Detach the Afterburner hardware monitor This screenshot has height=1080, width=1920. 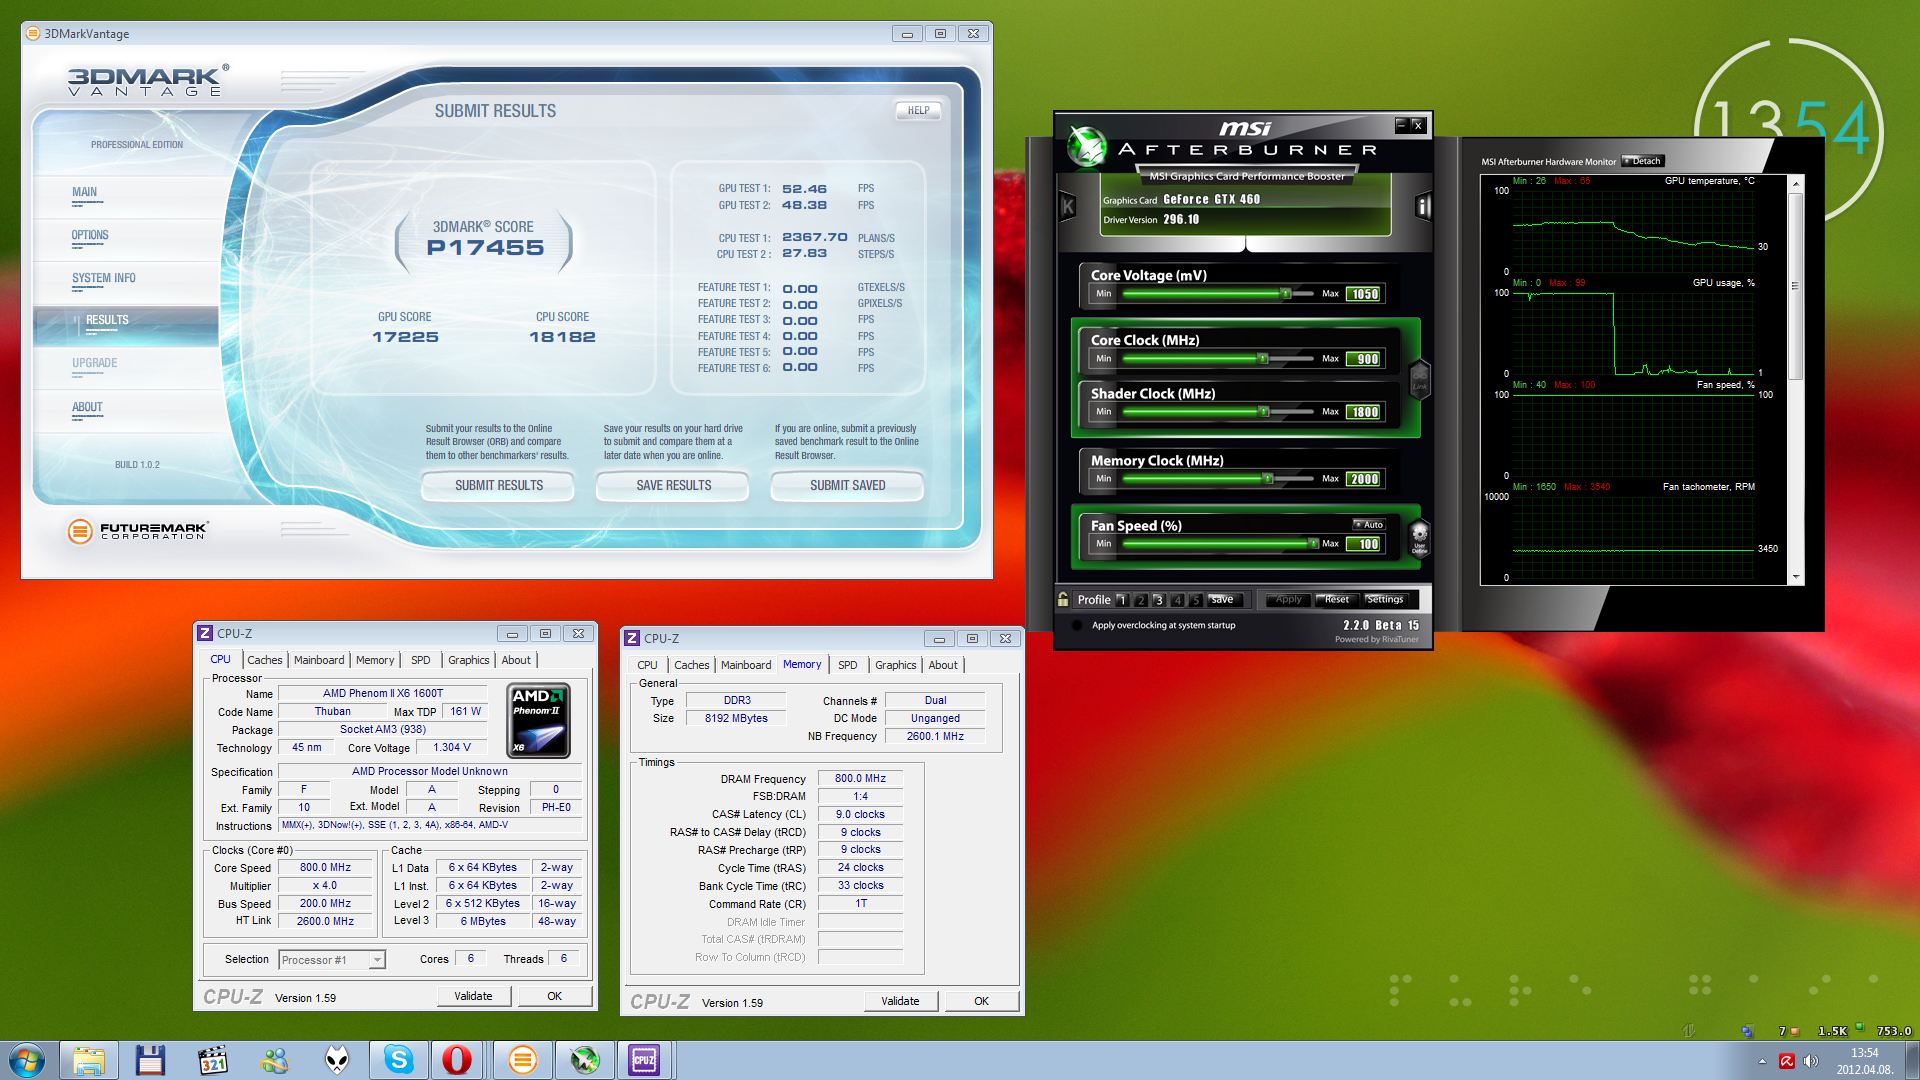1642,161
